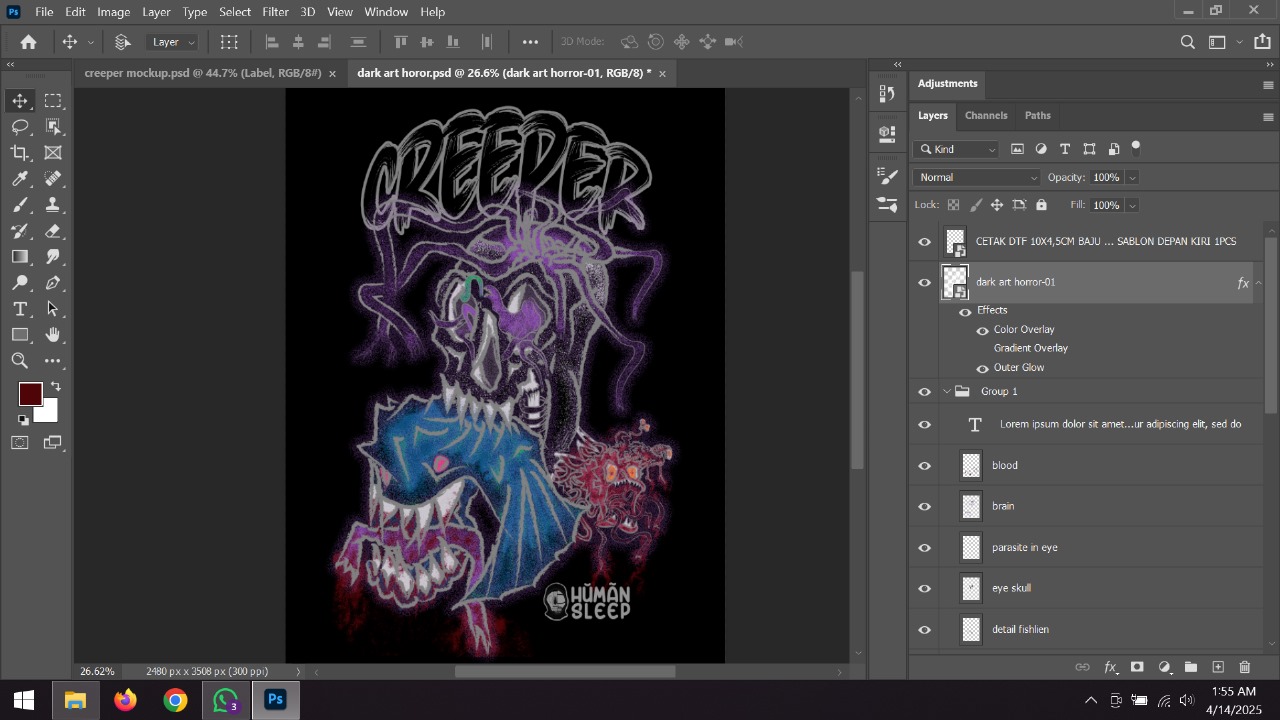Click the zoom percentage field 26.62%
Image resolution: width=1280 pixels, height=720 pixels.
pyautogui.click(x=97, y=671)
